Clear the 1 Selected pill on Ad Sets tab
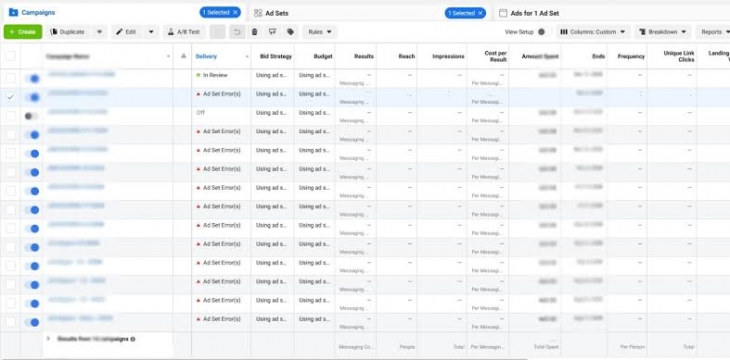 480,13
